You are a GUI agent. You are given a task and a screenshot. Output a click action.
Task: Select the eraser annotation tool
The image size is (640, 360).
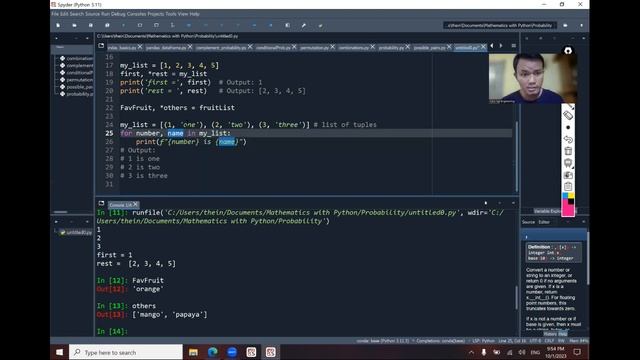point(568,116)
